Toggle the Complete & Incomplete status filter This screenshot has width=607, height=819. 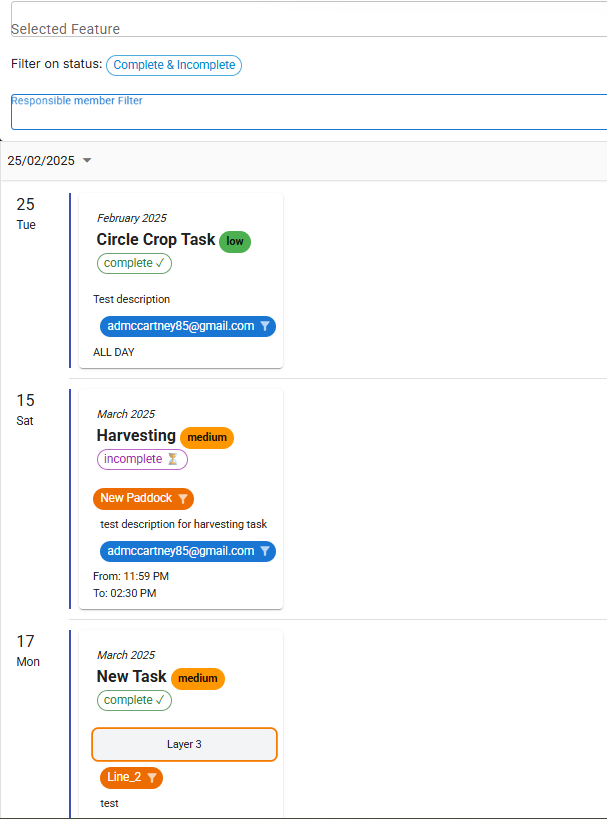tap(173, 65)
